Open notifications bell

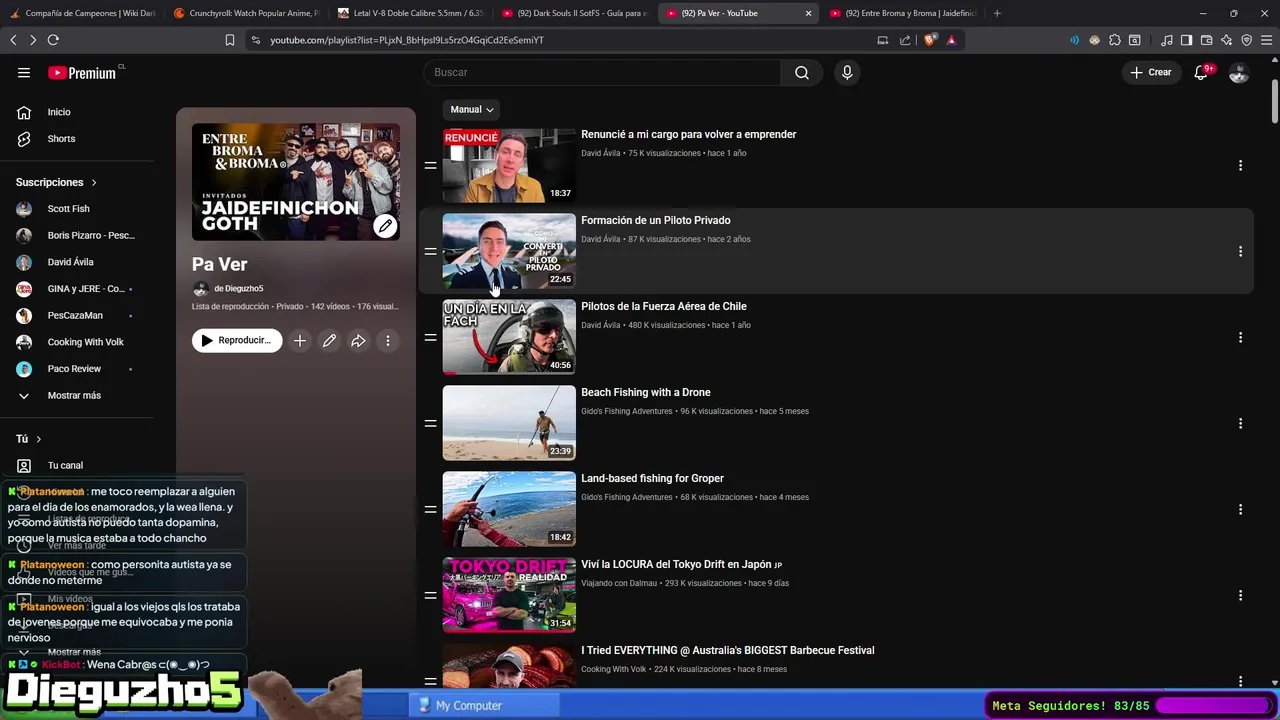tap(1201, 72)
